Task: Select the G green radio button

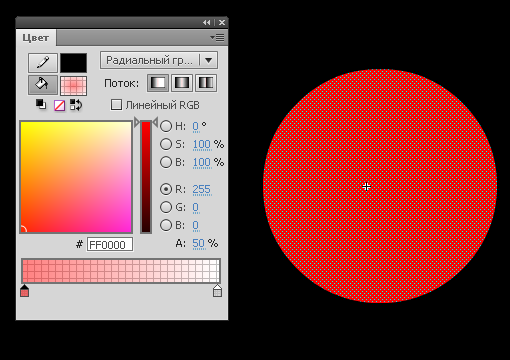Action: (x=166, y=207)
